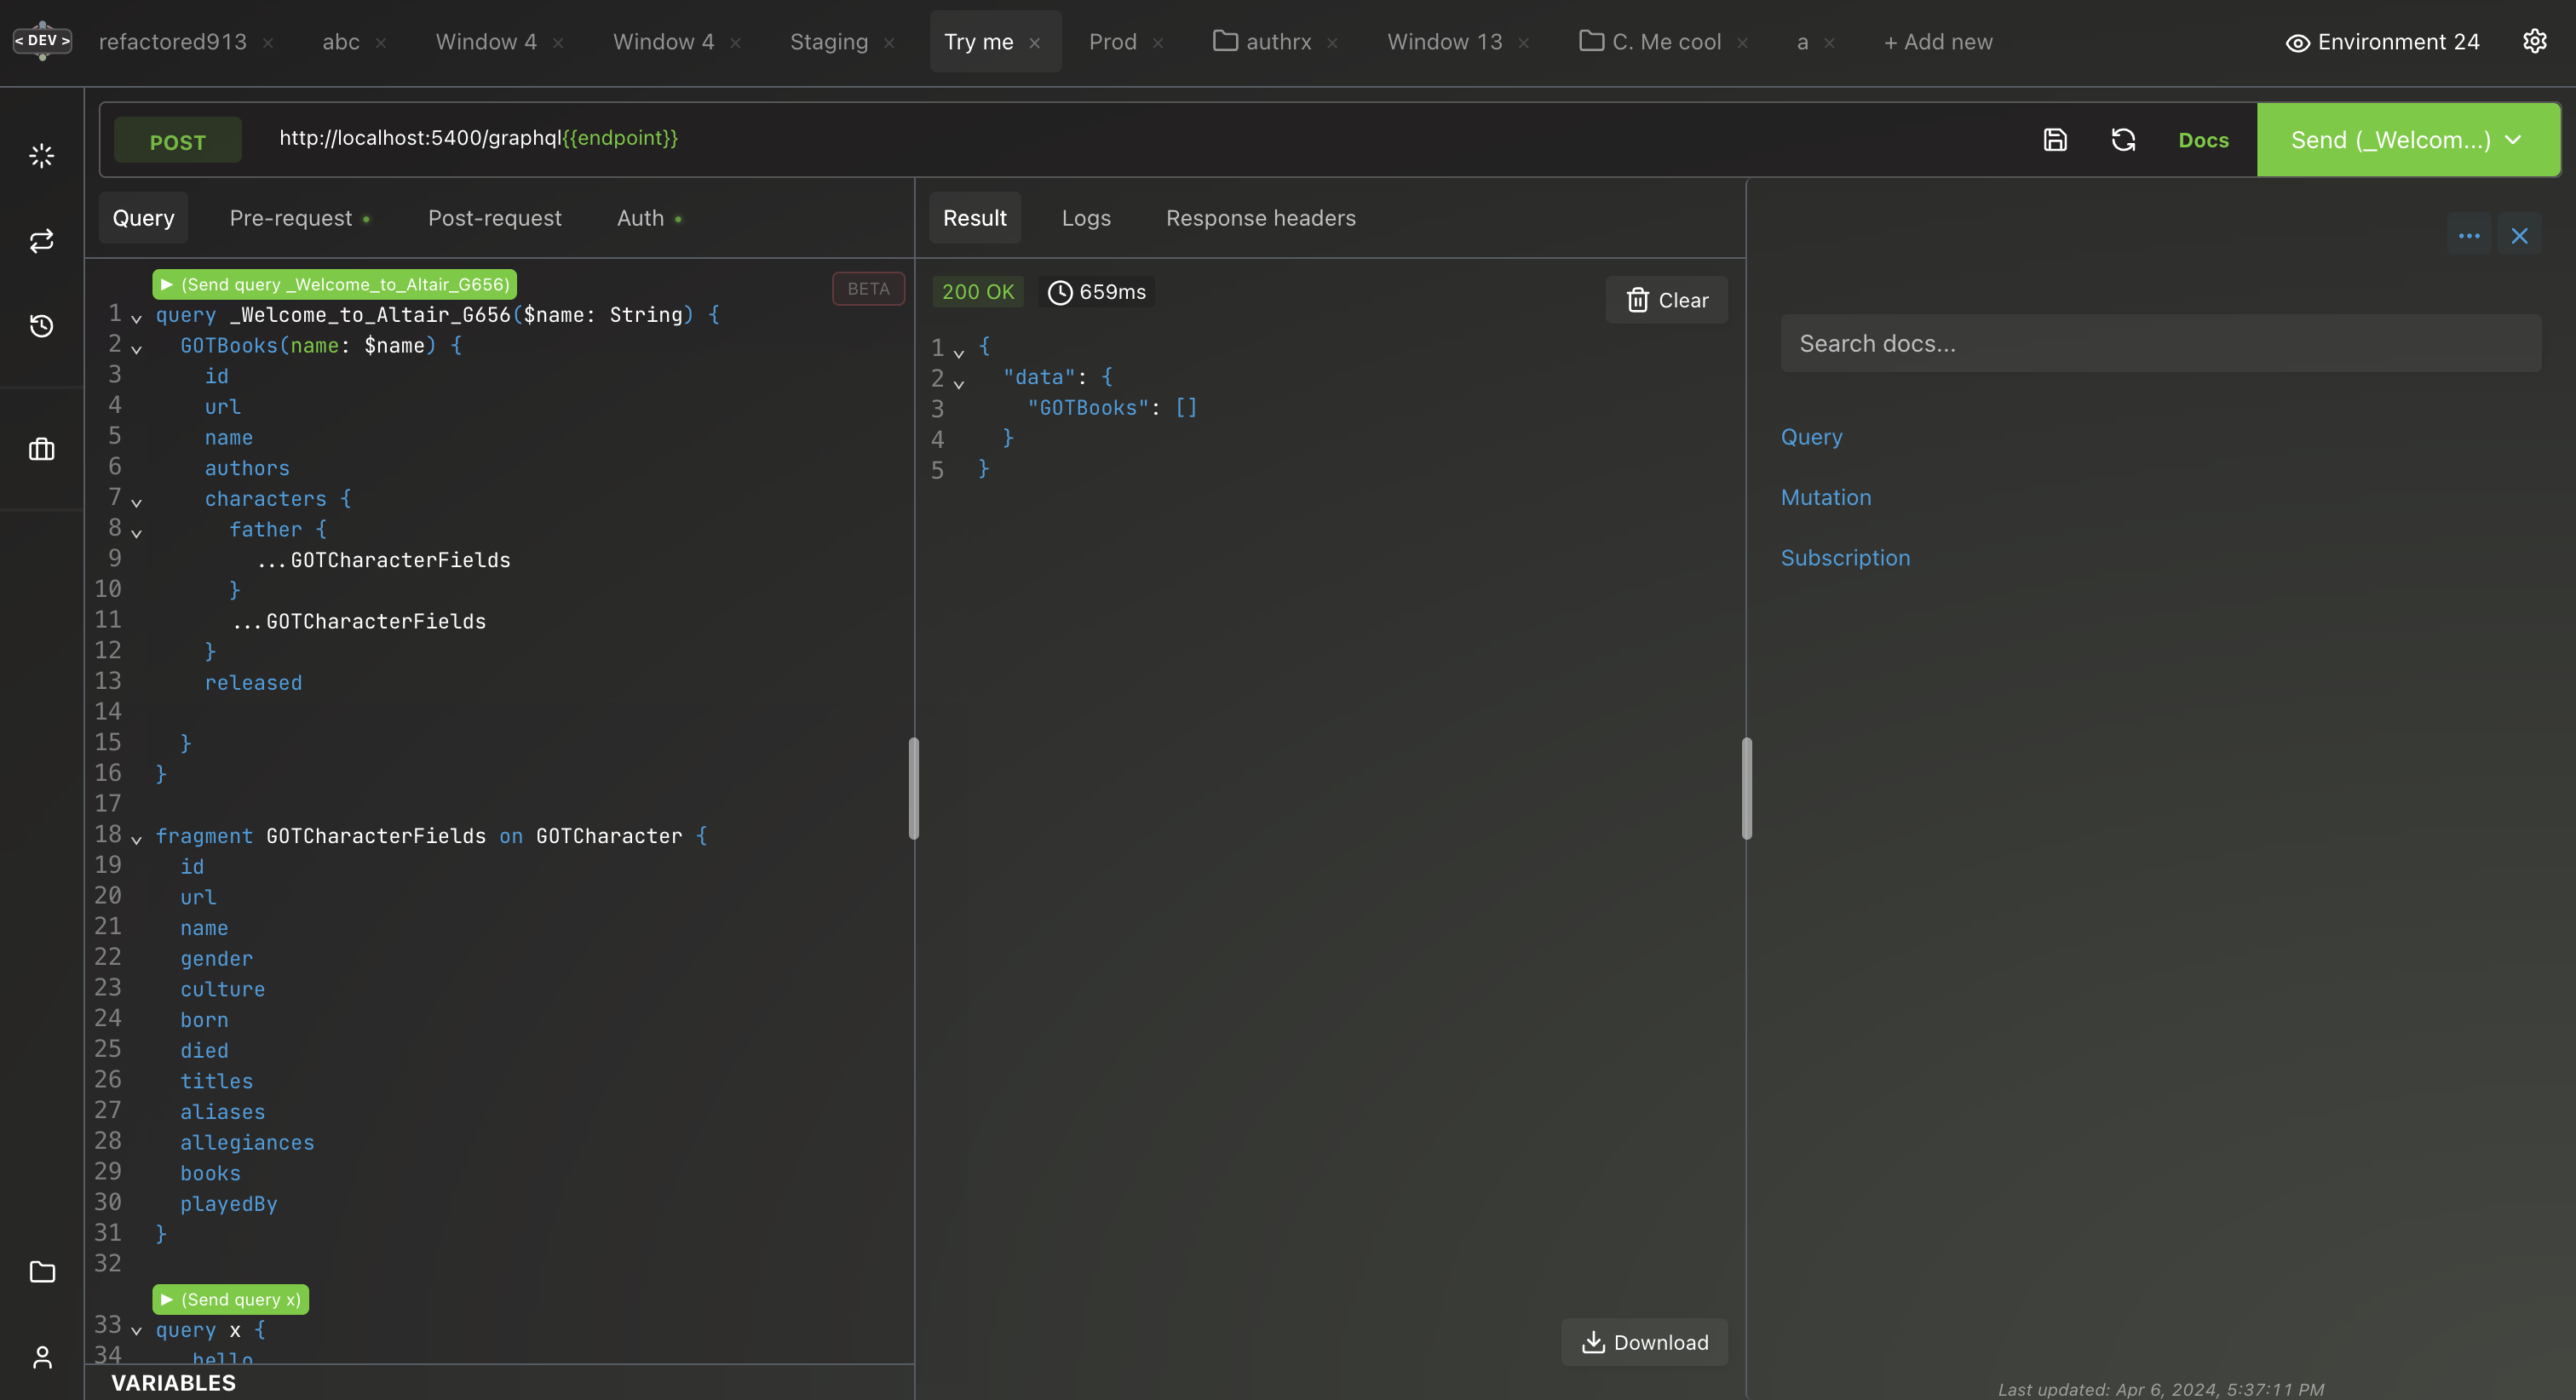
Task: Switch to the Auth tab
Action: (x=649, y=218)
